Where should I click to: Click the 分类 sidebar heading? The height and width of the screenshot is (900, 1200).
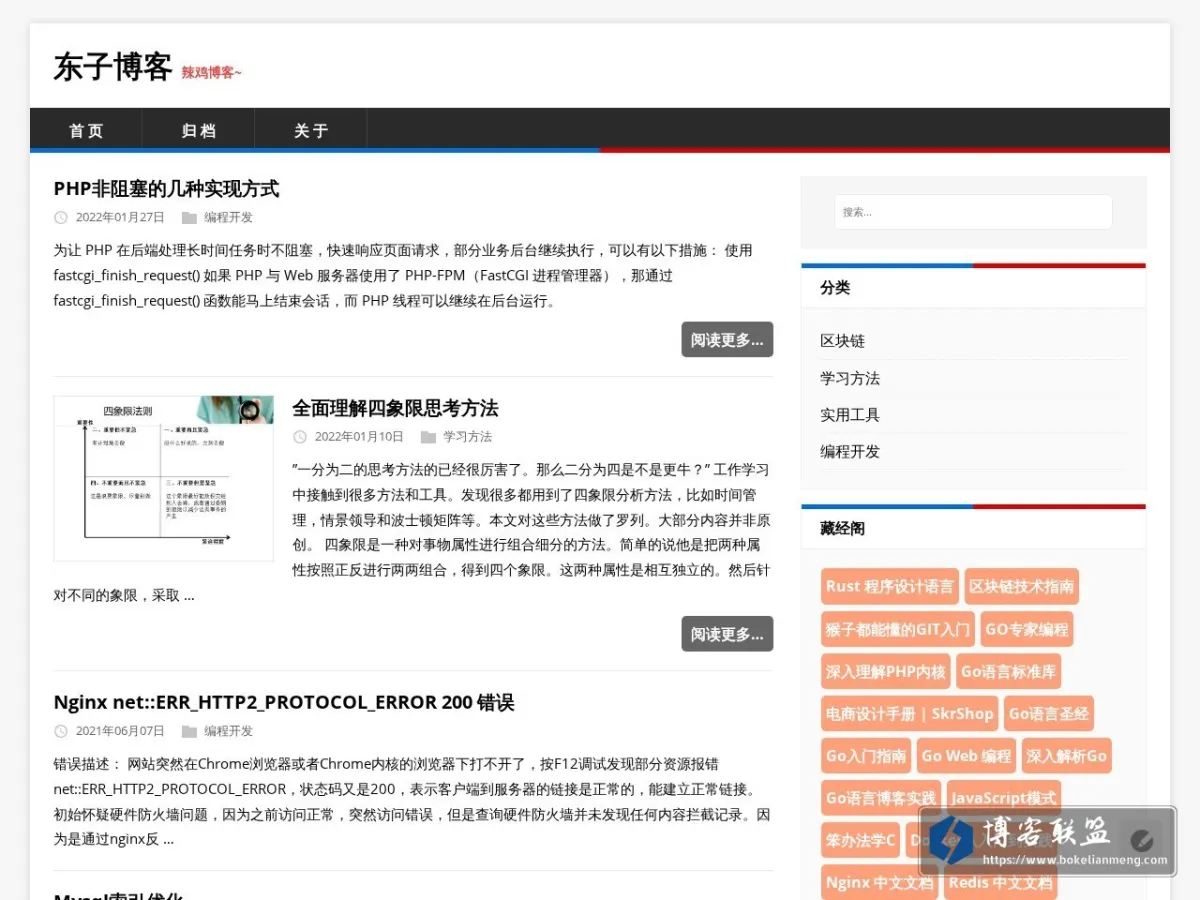[835, 288]
